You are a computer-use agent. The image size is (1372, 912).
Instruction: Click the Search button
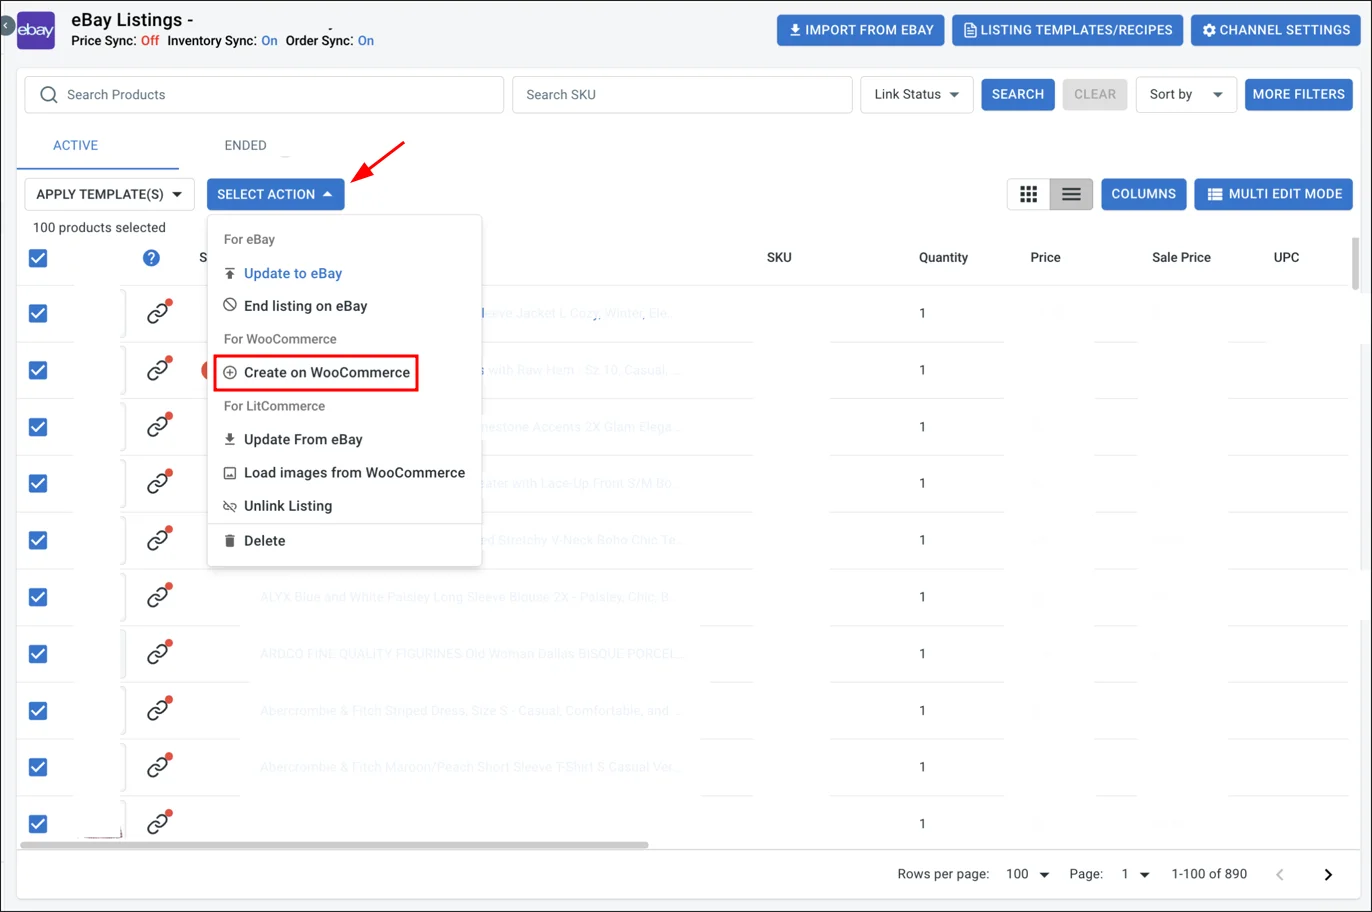coord(1017,94)
